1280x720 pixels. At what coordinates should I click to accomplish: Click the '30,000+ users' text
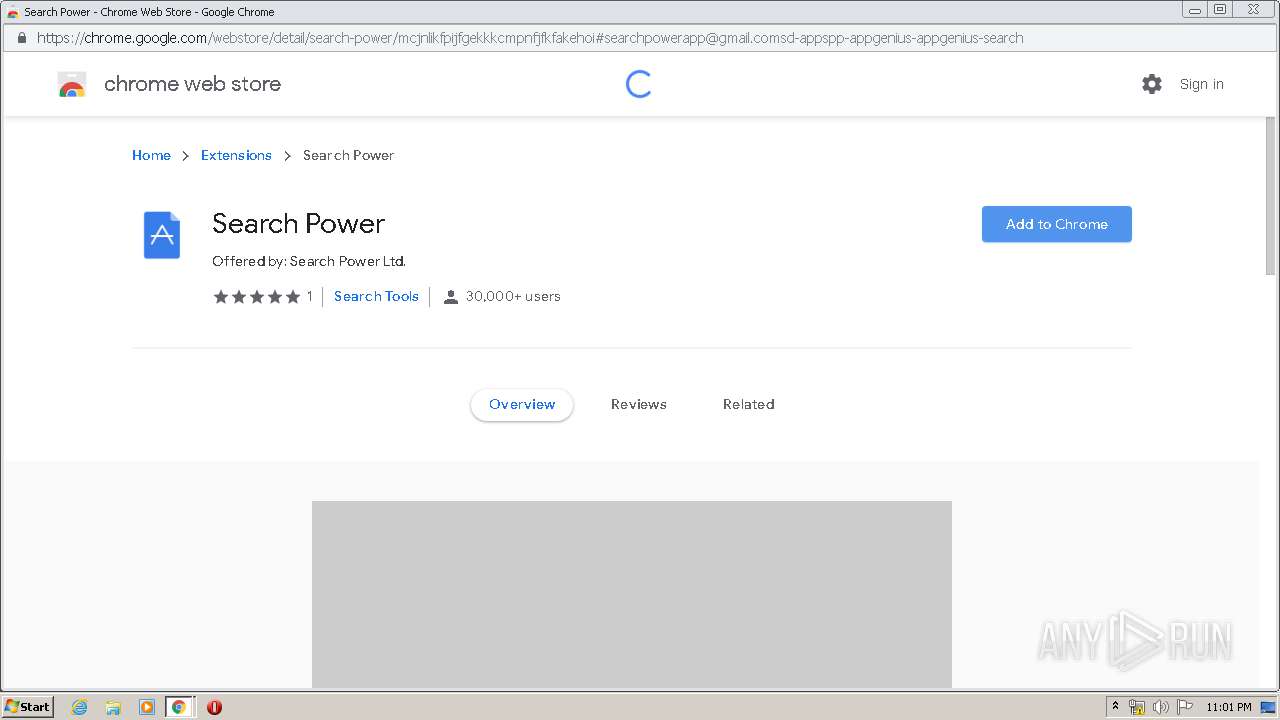tap(513, 296)
